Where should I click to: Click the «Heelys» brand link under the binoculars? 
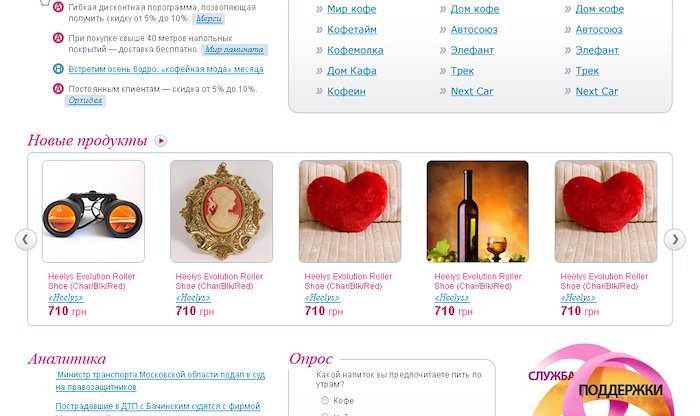(66, 298)
